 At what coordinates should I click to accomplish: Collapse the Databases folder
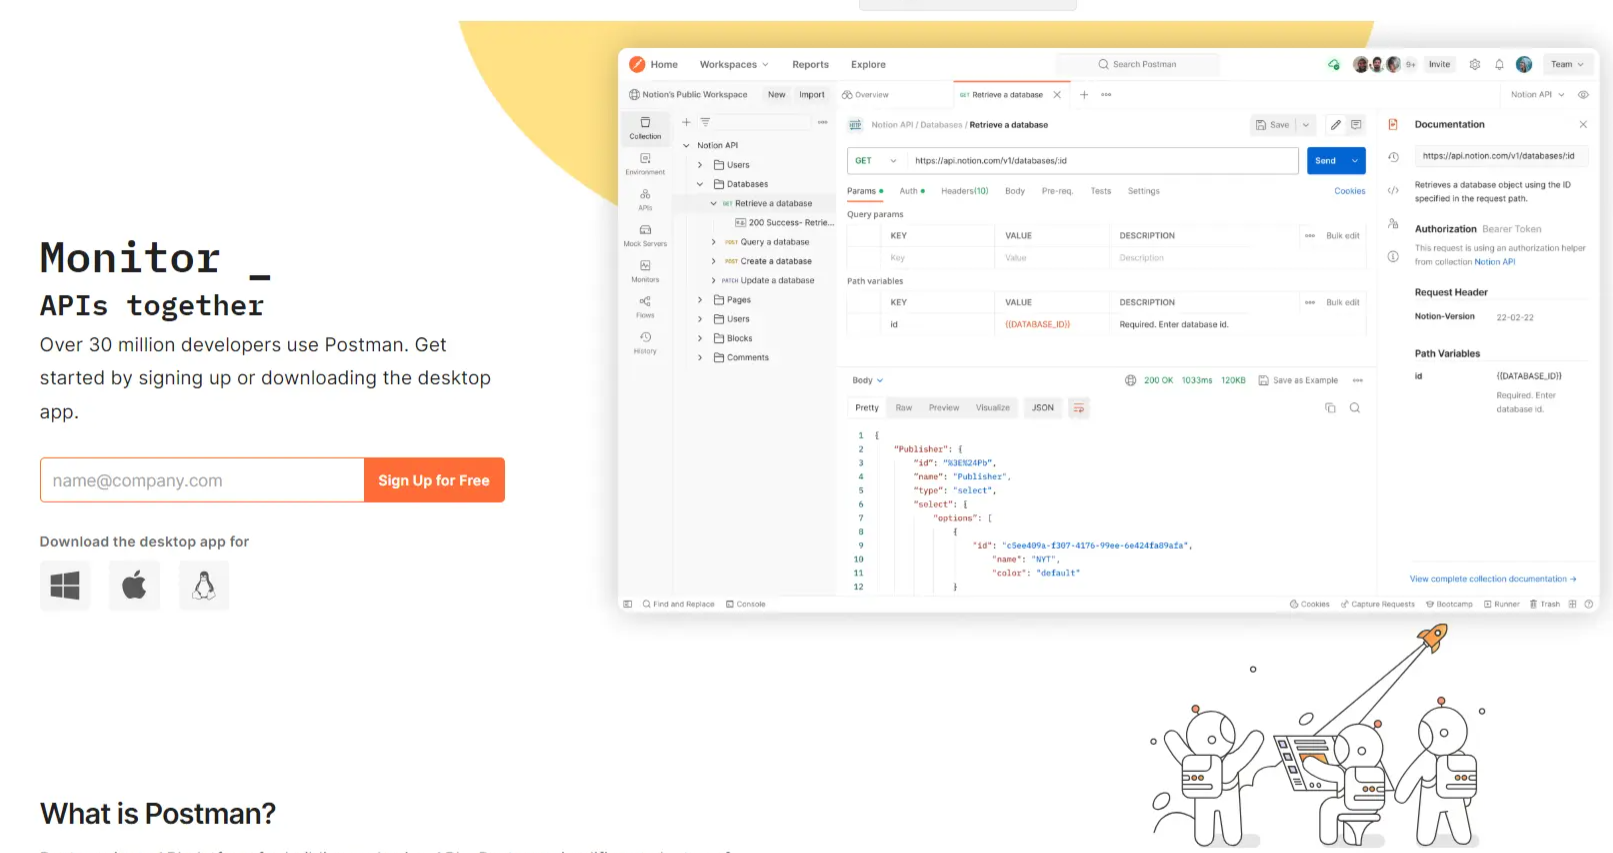coord(700,184)
